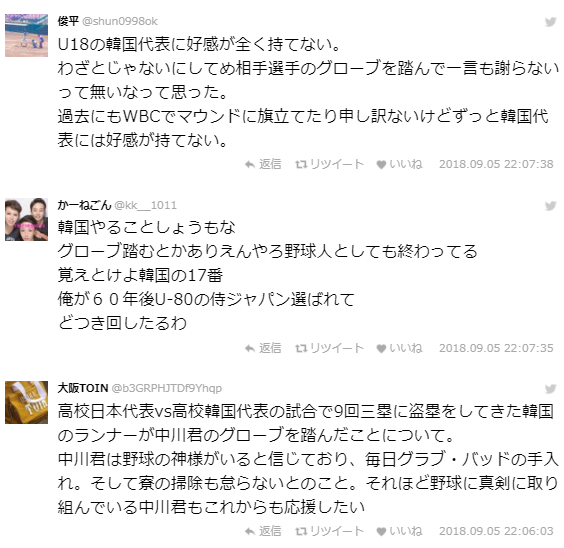
Task: Open the @shun0998ok username link
Action: 120,22
